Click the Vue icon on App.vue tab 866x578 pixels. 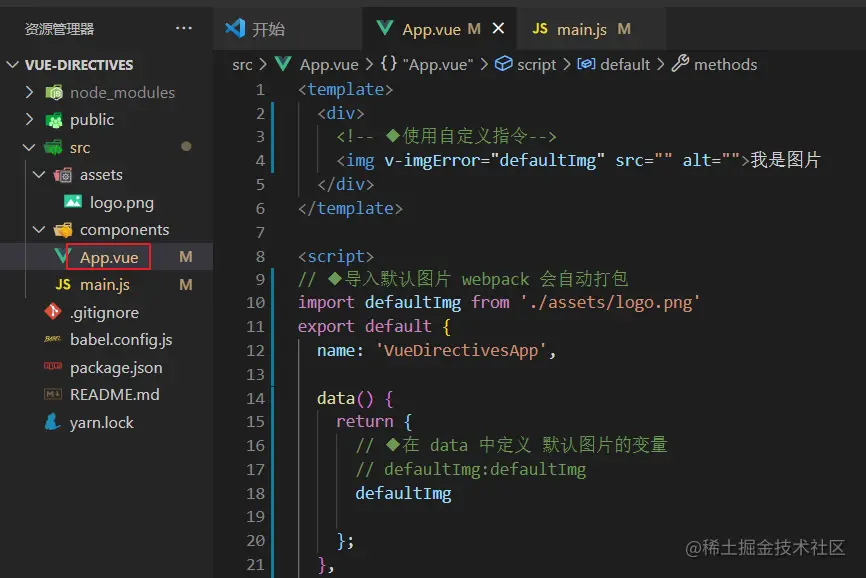pos(385,28)
